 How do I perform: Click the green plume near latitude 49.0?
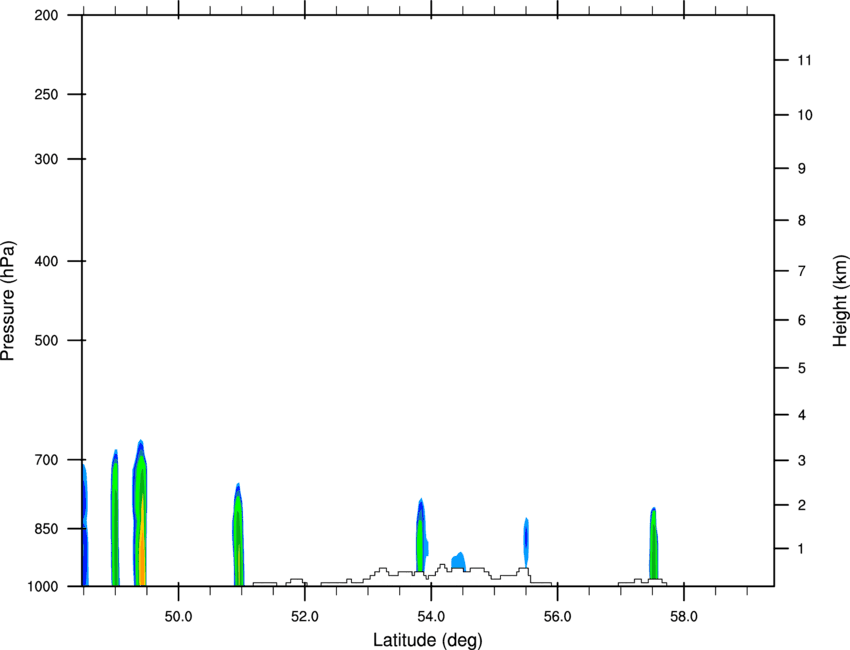115,519
